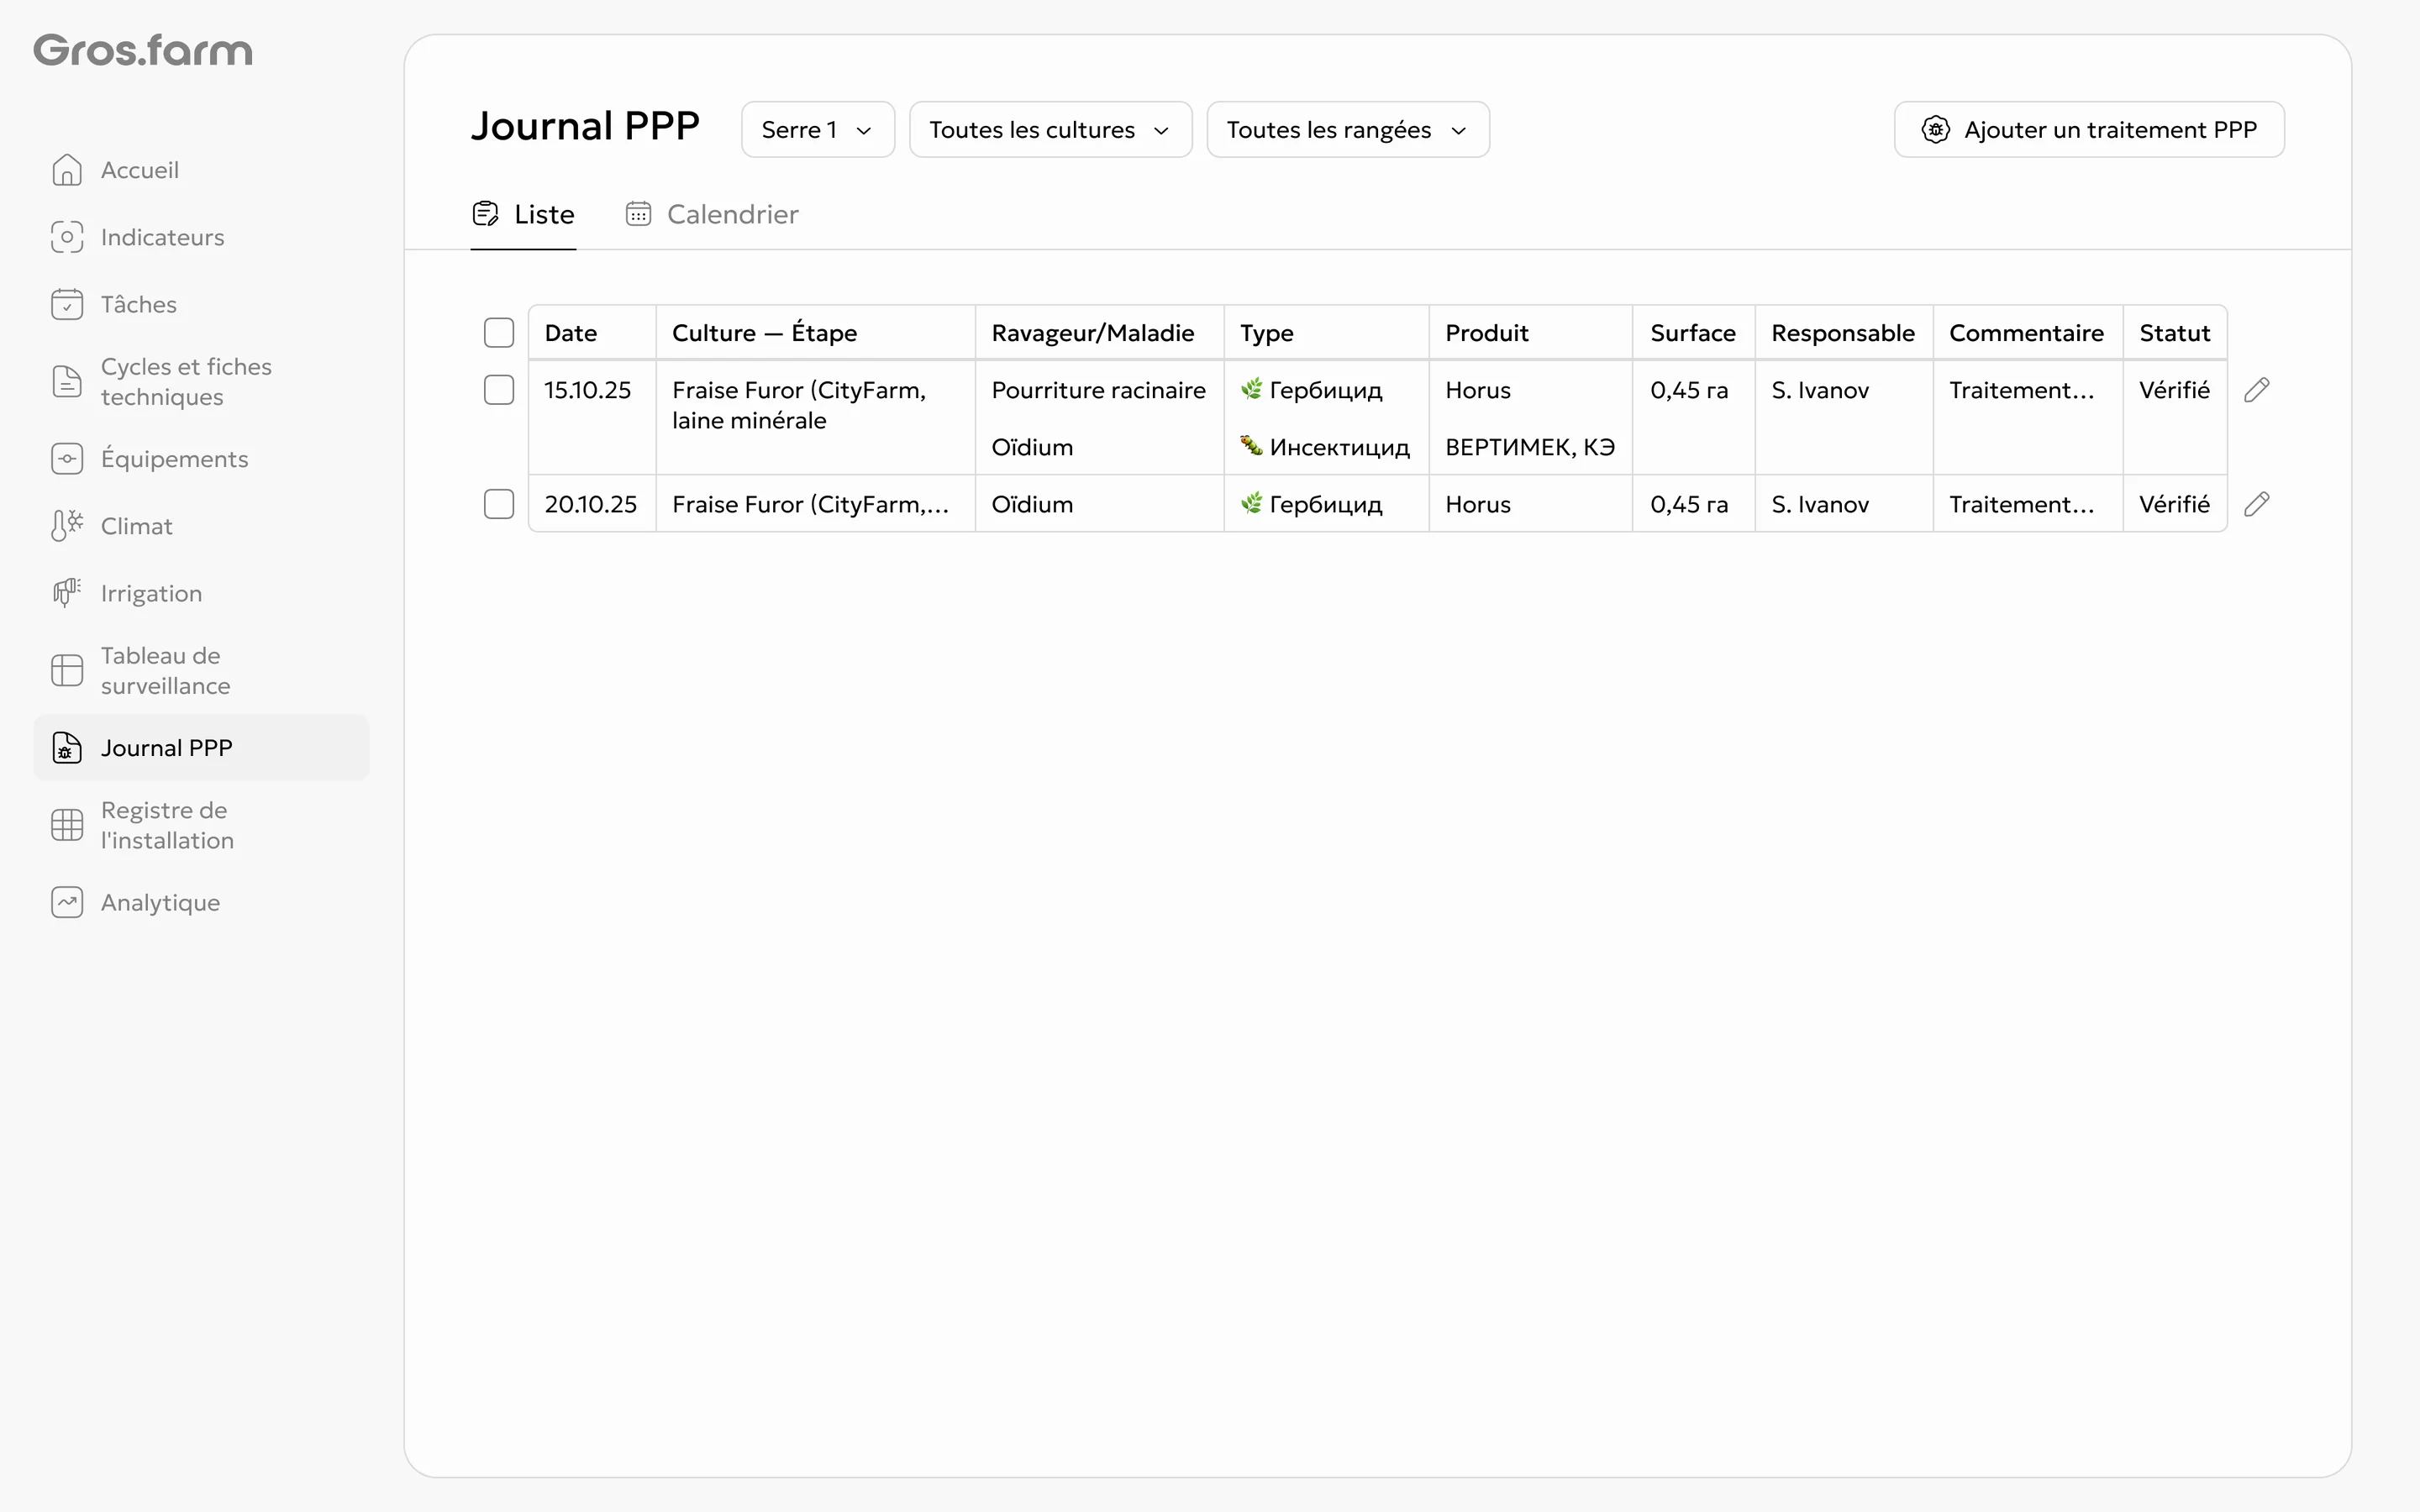Open Analytique in the sidebar
Image resolution: width=2420 pixels, height=1512 pixels.
click(x=201, y=902)
